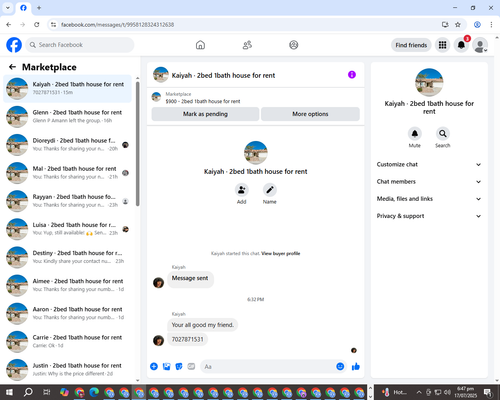
Task: Open Windows Start button
Action: [x=9, y=392]
